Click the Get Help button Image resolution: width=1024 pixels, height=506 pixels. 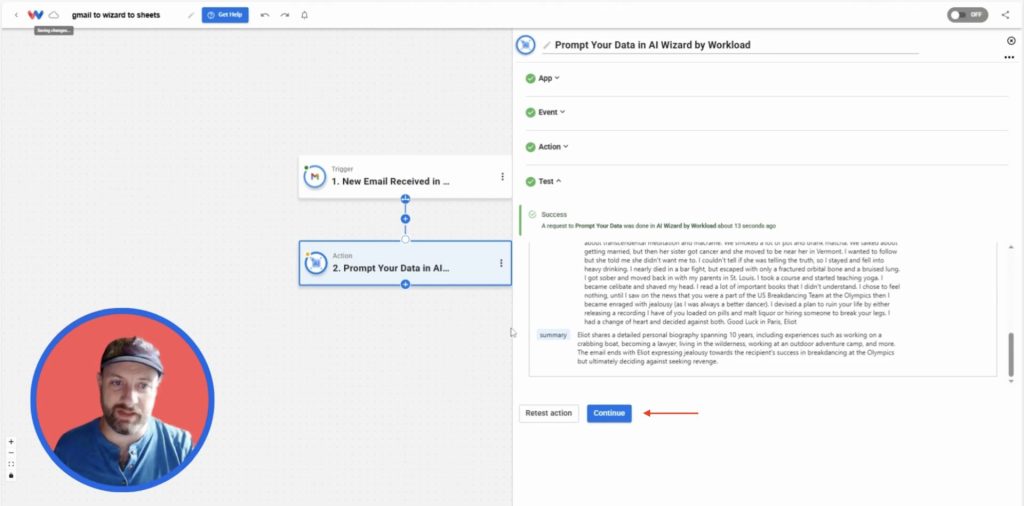click(225, 15)
